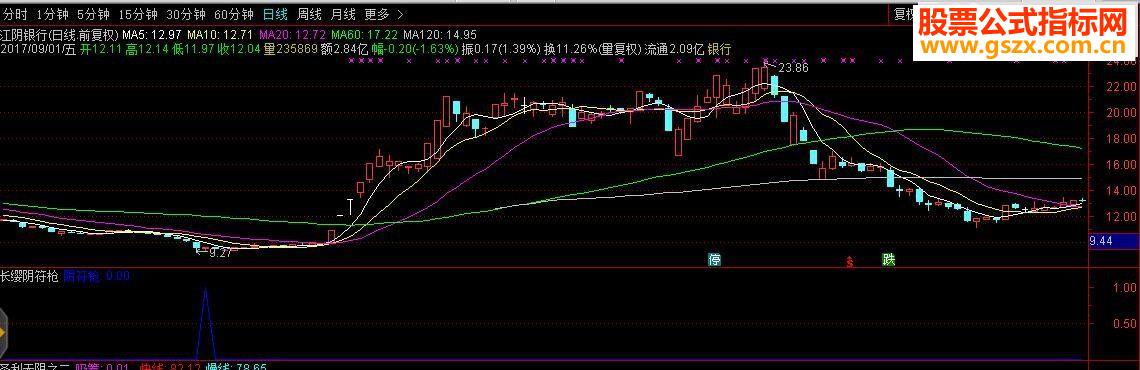1140x370 pixels.
Task: Click the 2017/09/01 date text
Action: click(32, 49)
